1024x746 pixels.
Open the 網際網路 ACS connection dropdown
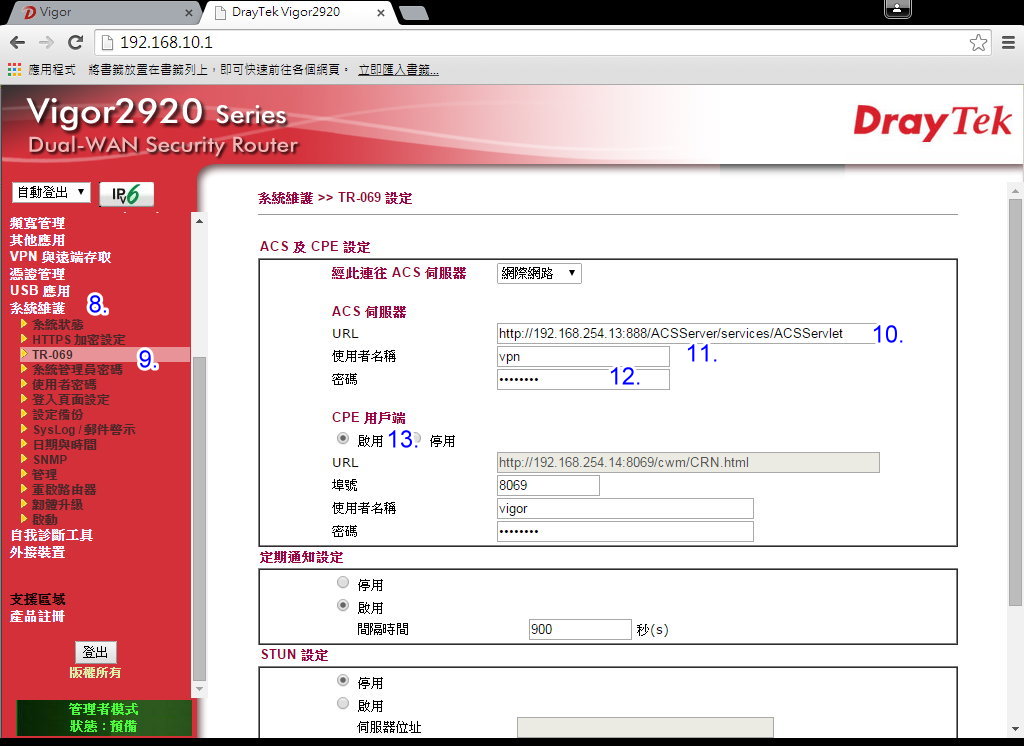pos(539,273)
